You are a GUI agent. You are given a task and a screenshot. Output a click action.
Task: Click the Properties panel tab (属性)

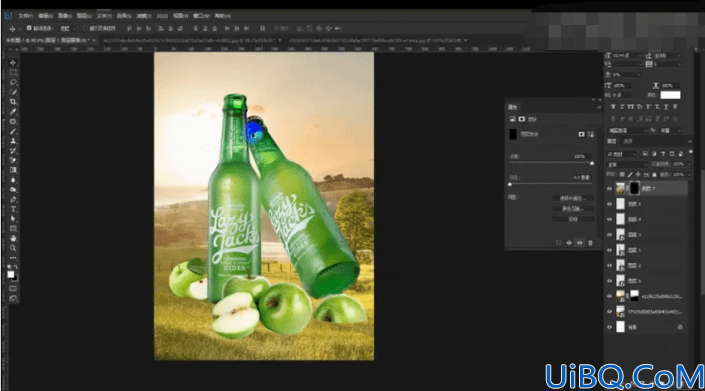click(513, 107)
